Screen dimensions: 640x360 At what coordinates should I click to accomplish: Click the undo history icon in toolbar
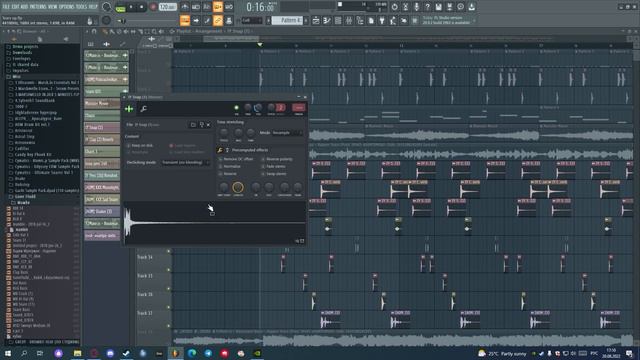click(x=394, y=7)
